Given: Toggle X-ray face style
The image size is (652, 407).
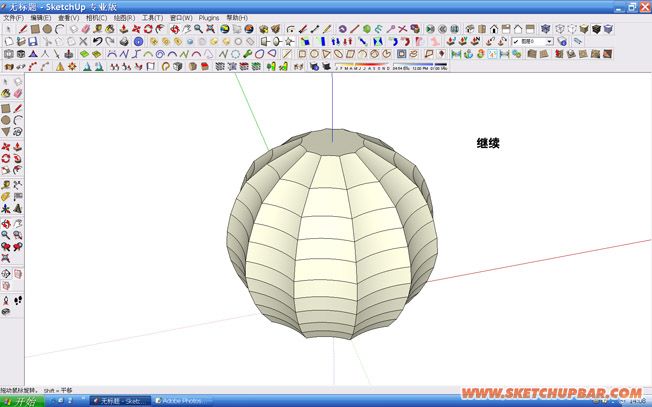Looking at the screenshot, I should (x=546, y=29).
